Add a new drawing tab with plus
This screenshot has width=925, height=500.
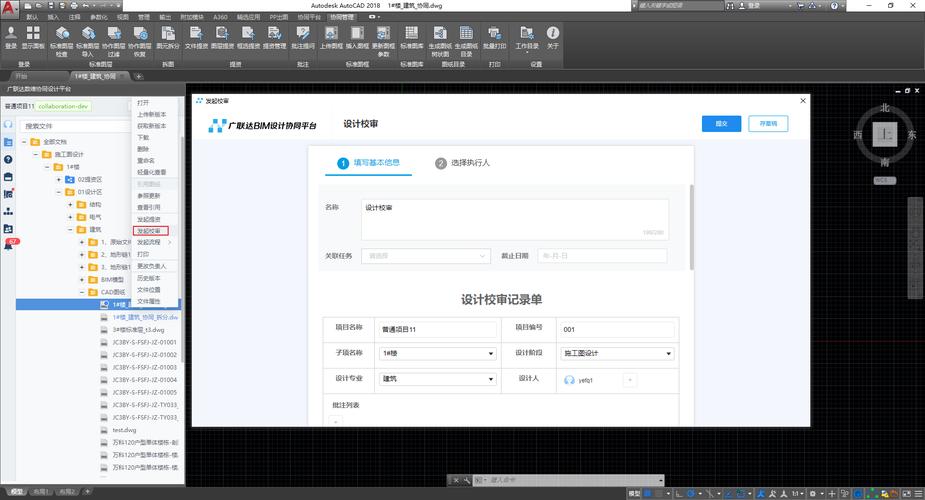click(x=139, y=76)
